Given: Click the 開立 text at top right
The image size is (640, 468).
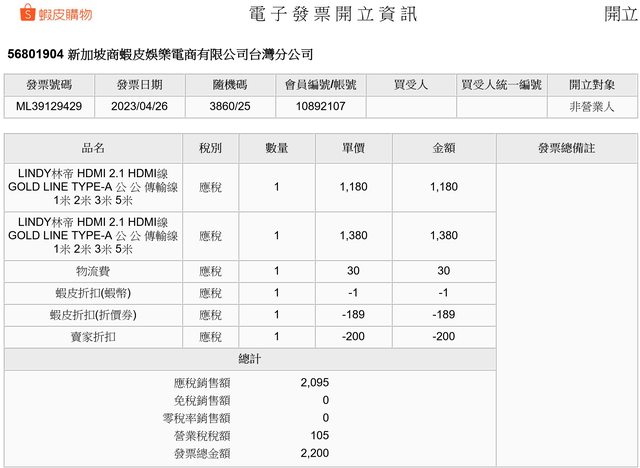Looking at the screenshot, I should [619, 14].
